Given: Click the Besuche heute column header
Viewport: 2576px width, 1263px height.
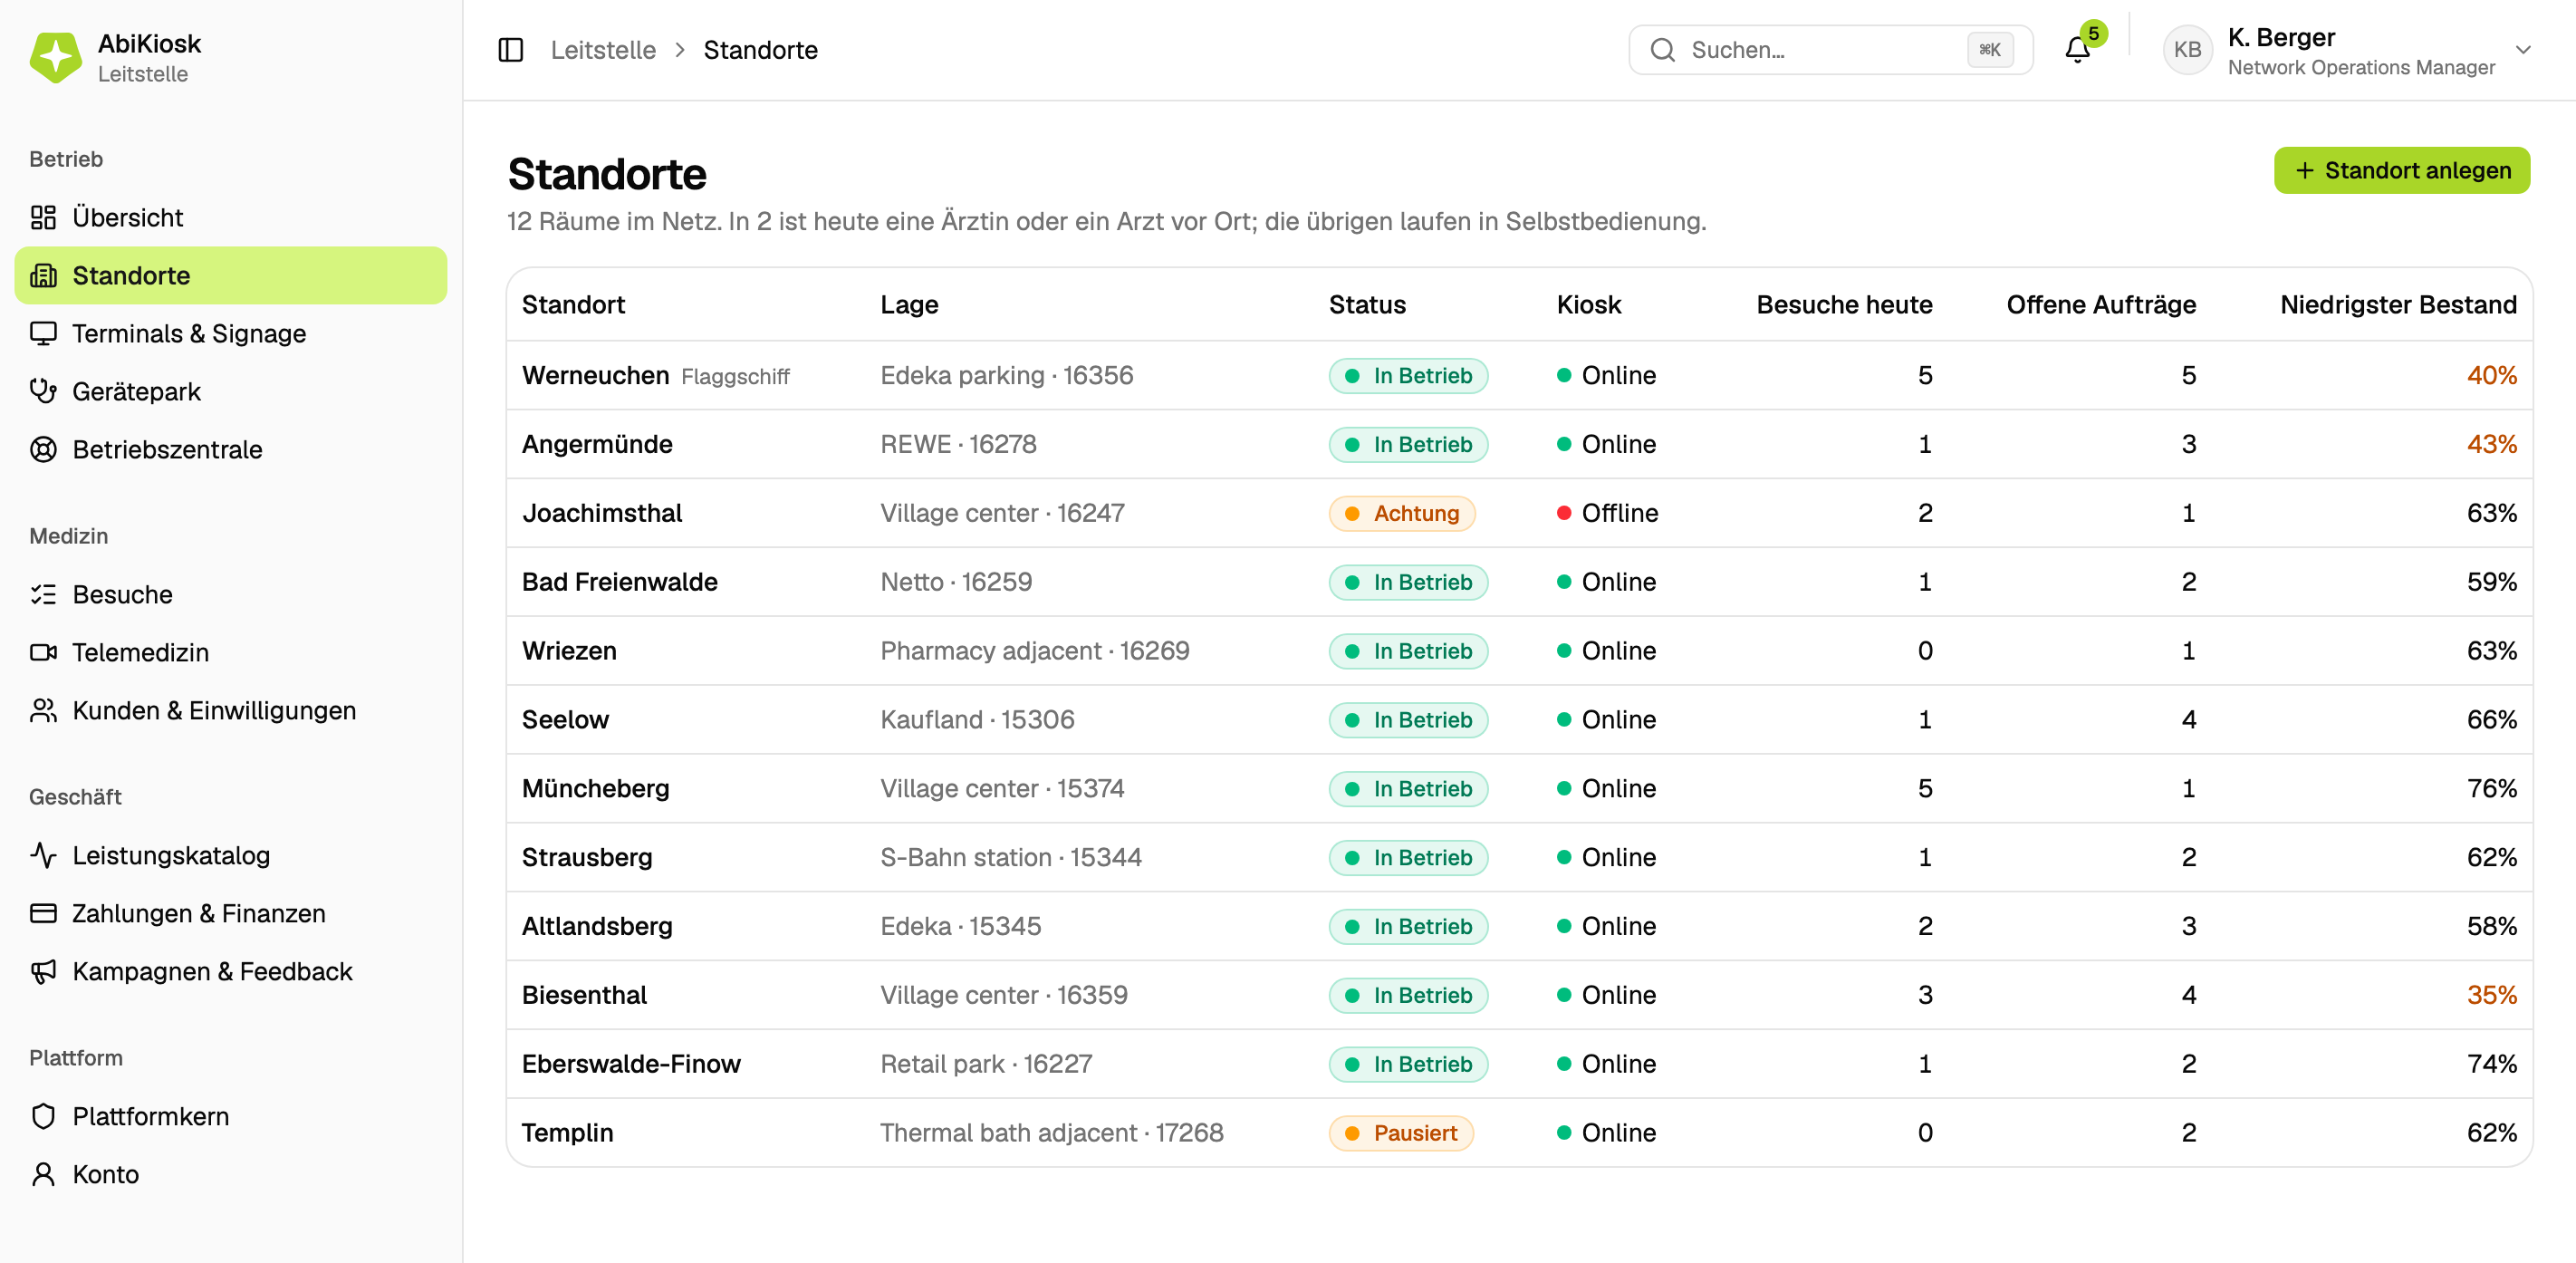Looking at the screenshot, I should click(1844, 305).
